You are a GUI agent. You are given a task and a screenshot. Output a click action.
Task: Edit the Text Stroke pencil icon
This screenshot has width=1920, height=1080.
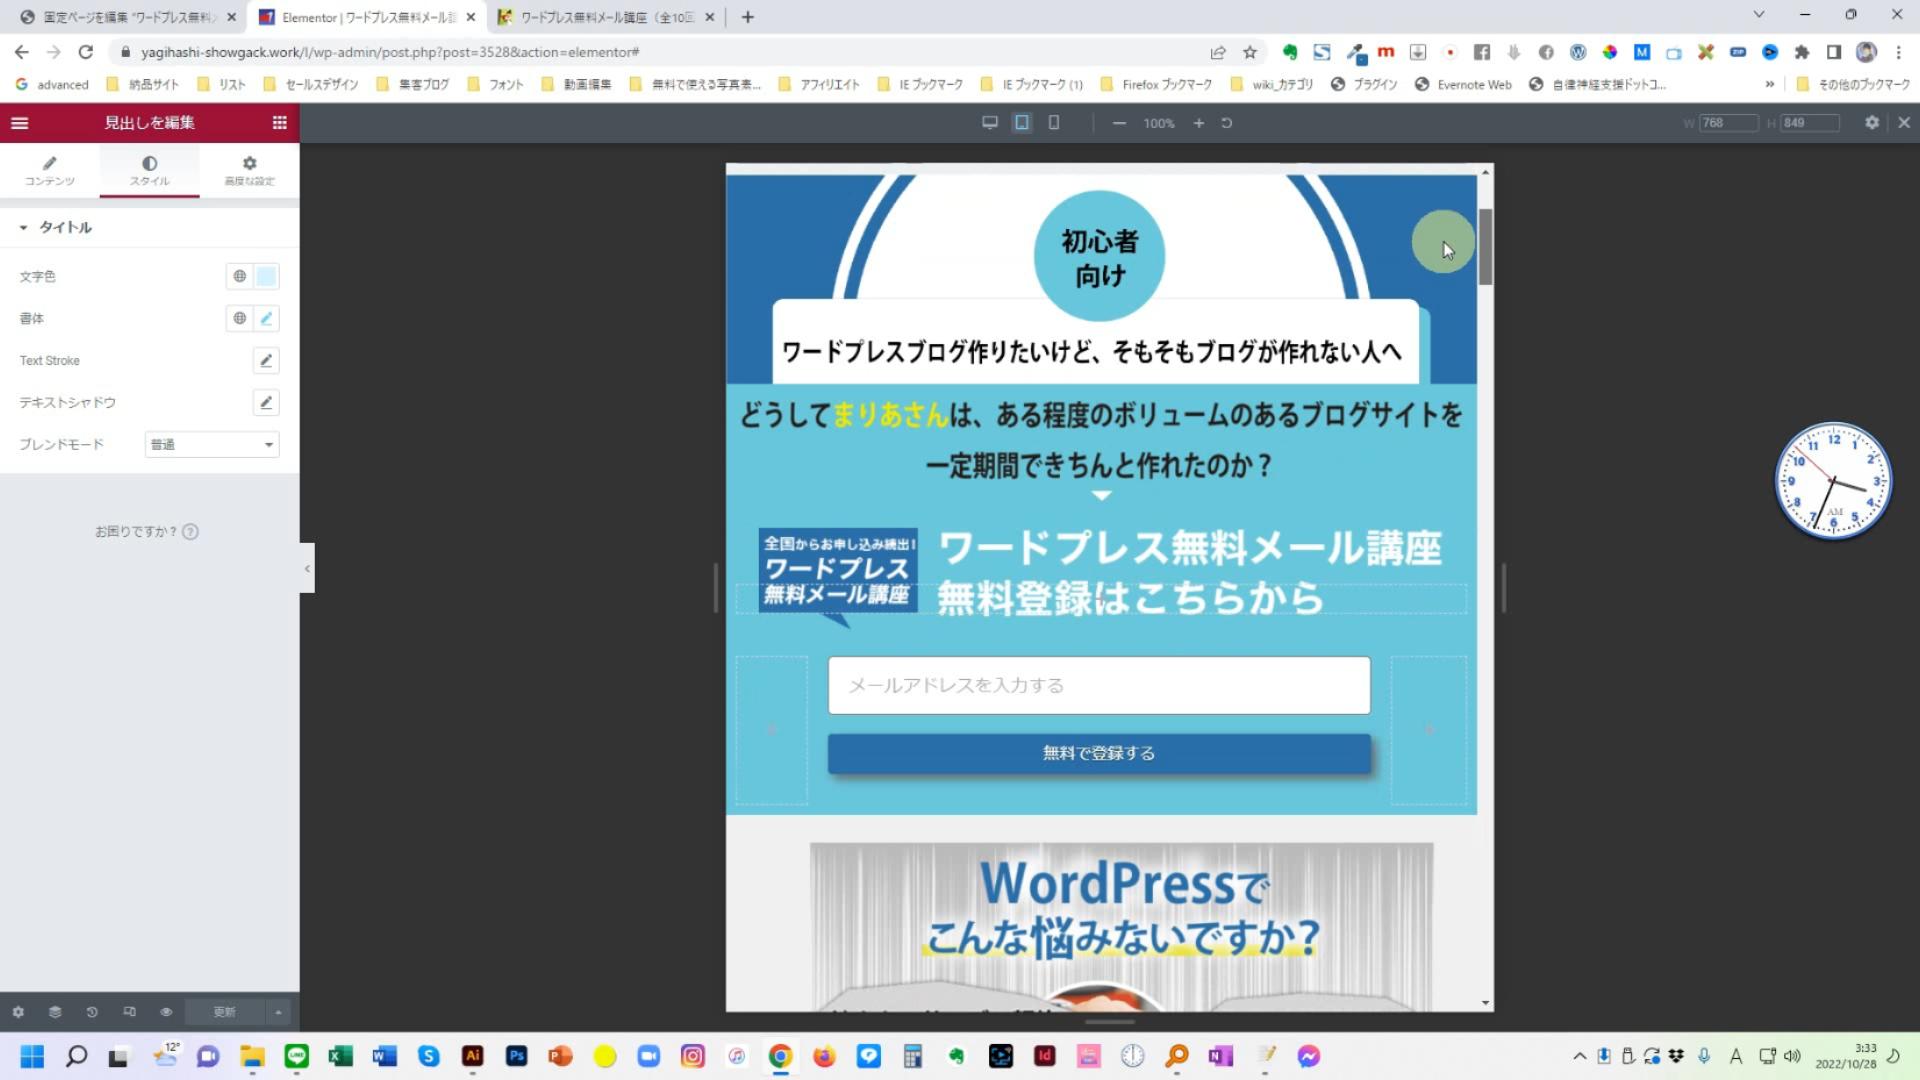pos(266,361)
